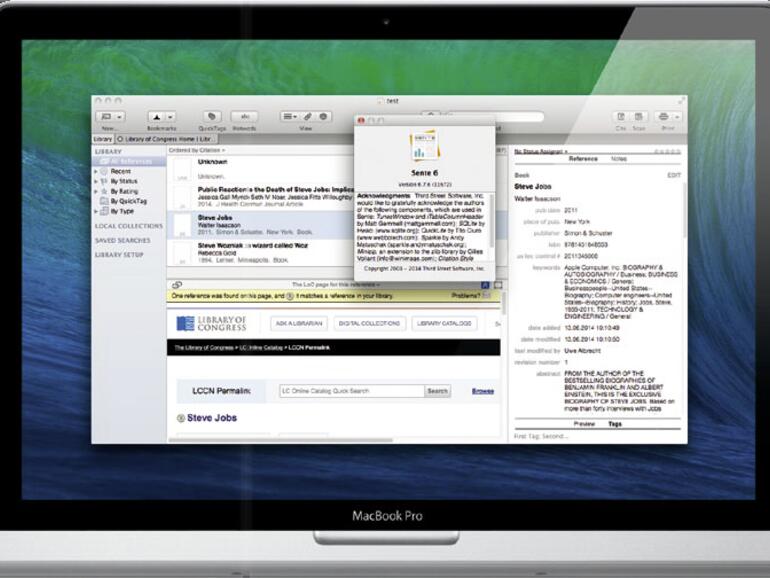Click the Library of Congress logo

coord(211,323)
